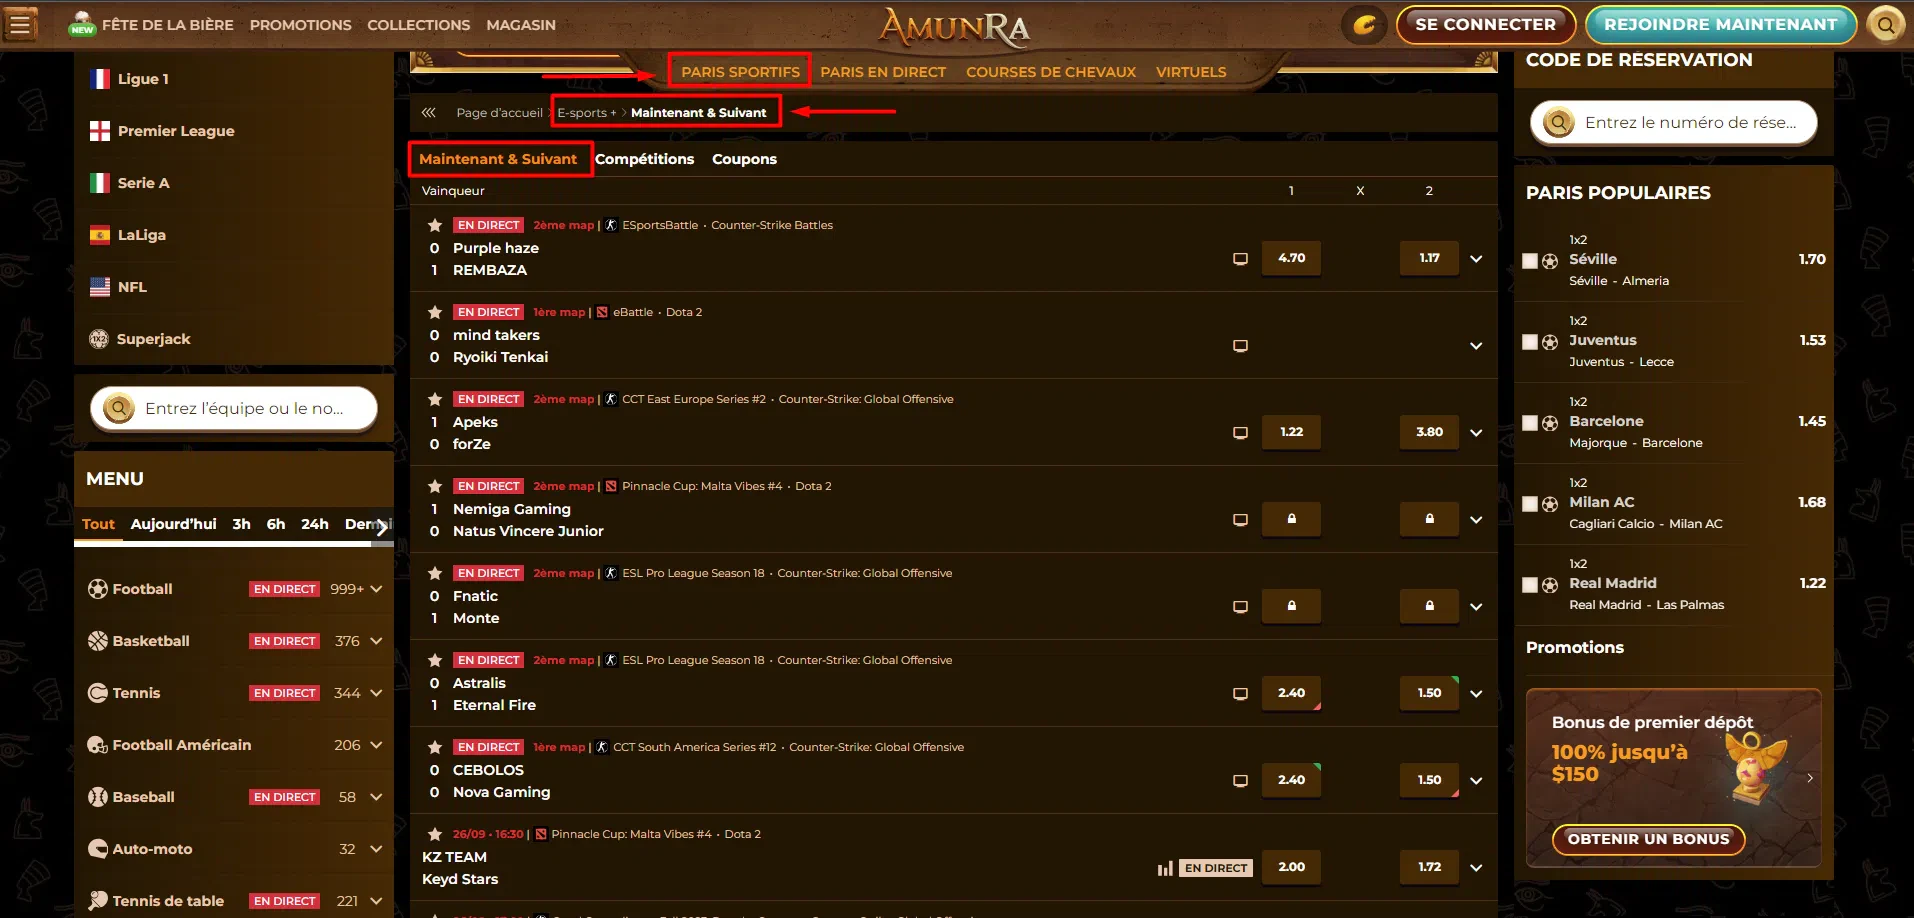Viewport: 1914px width, 918px height.
Task: Select the Coupons tab
Action: pos(744,159)
